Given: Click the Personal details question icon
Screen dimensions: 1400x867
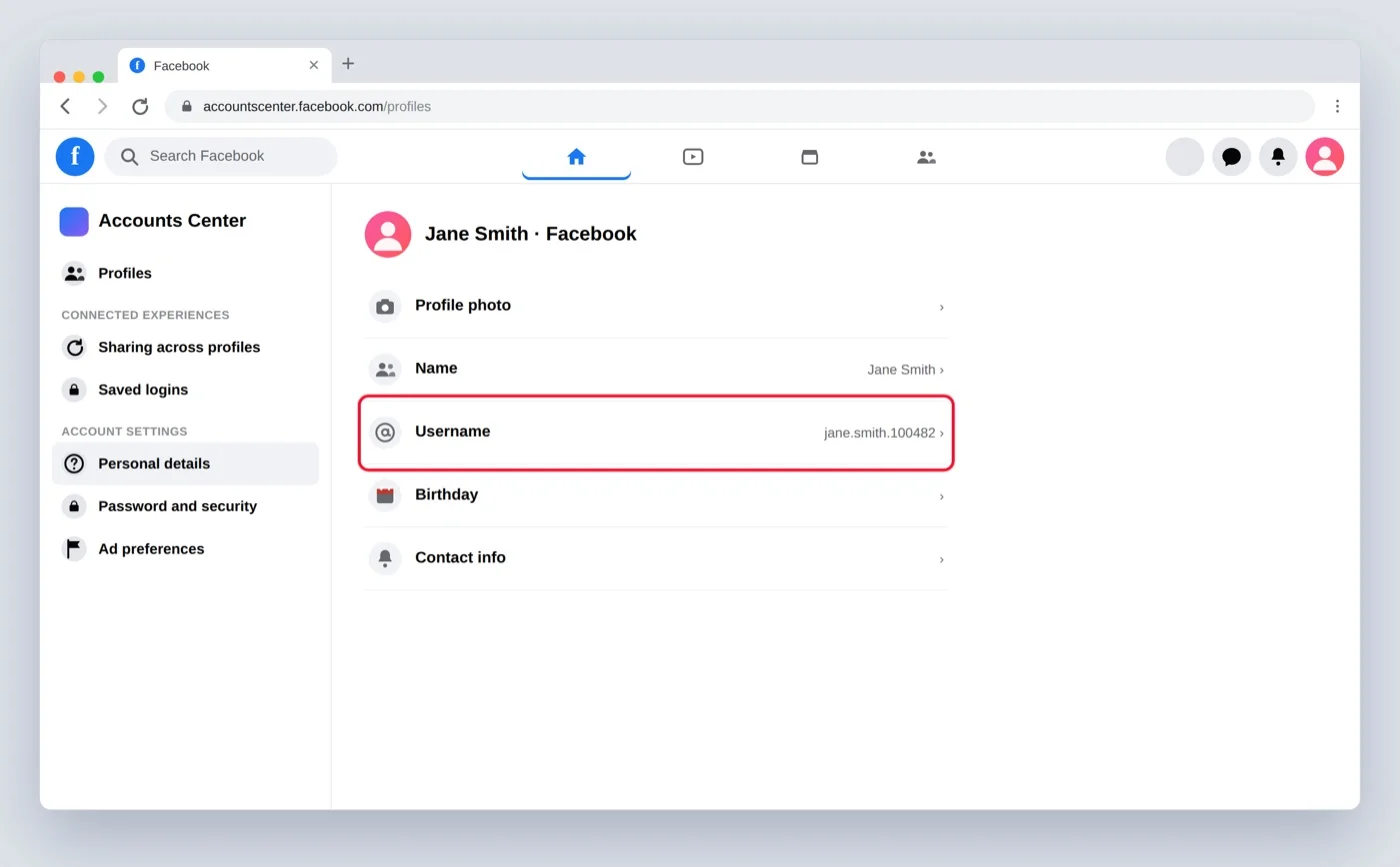Looking at the screenshot, I should (74, 464).
